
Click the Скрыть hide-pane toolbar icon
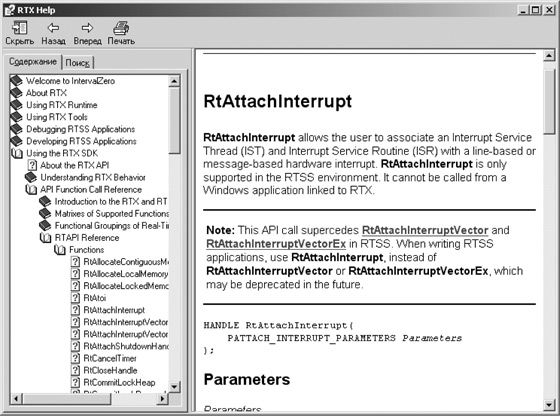click(19, 28)
